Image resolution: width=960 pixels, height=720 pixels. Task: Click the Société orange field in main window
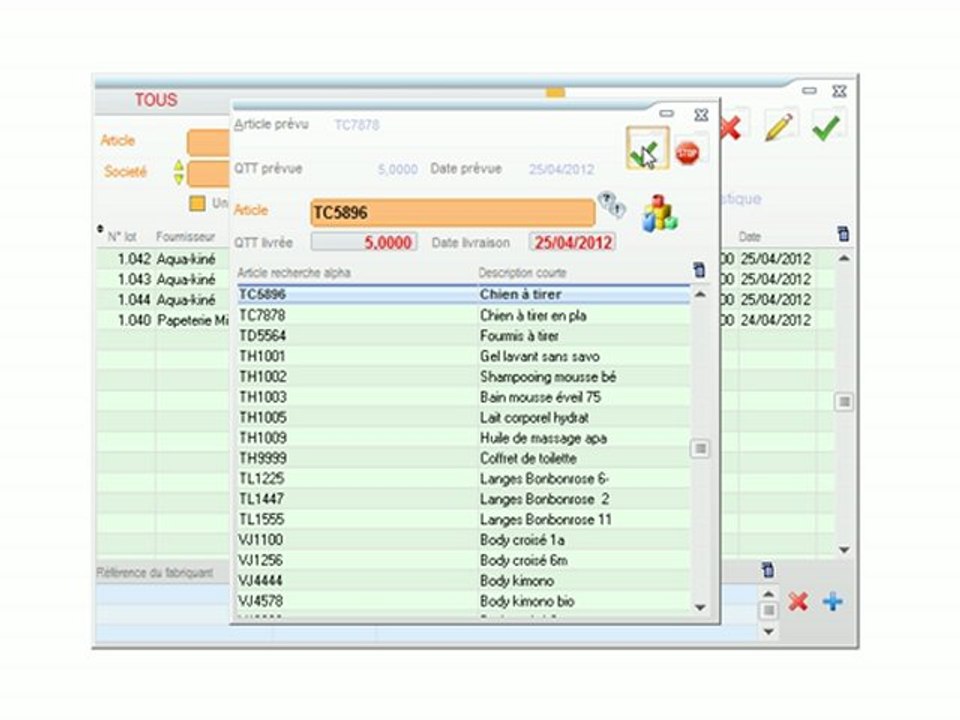point(208,173)
